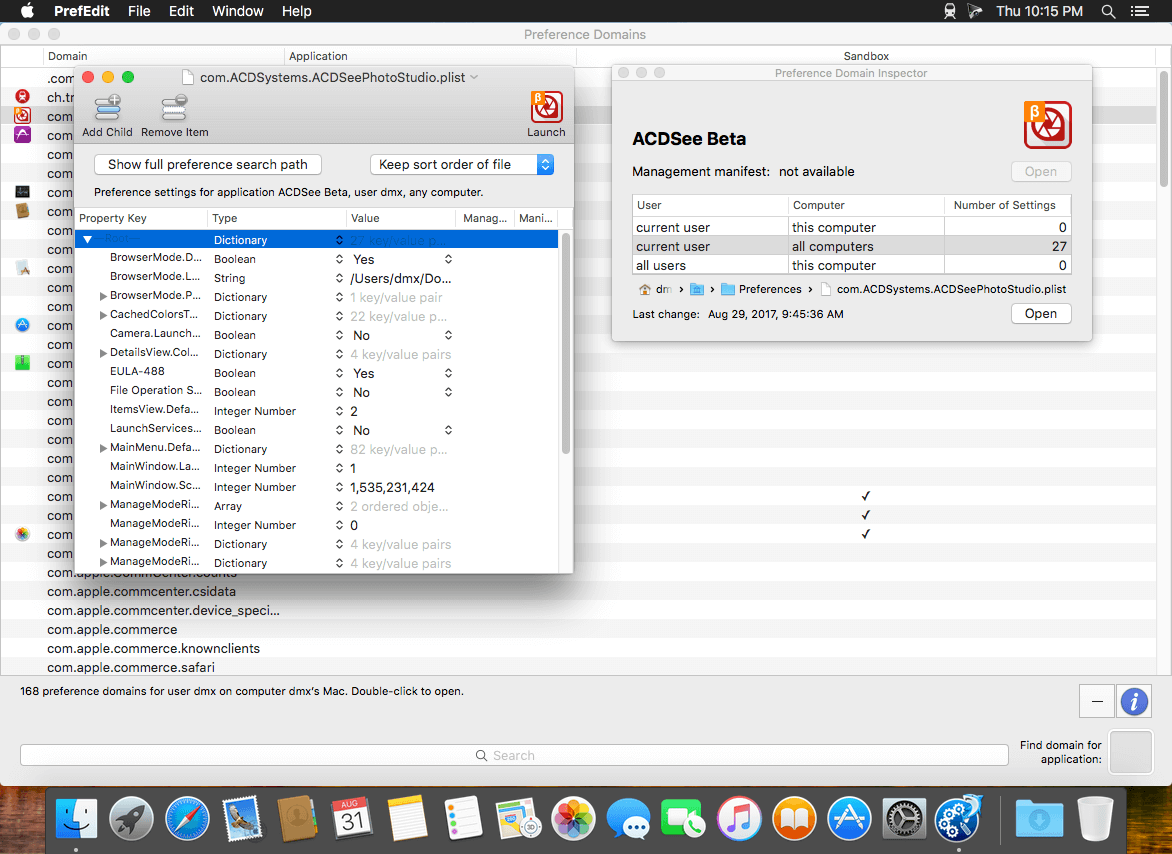This screenshot has height=854, width=1172.
Task: Select the 'current user / all computers' row
Action: (851, 247)
